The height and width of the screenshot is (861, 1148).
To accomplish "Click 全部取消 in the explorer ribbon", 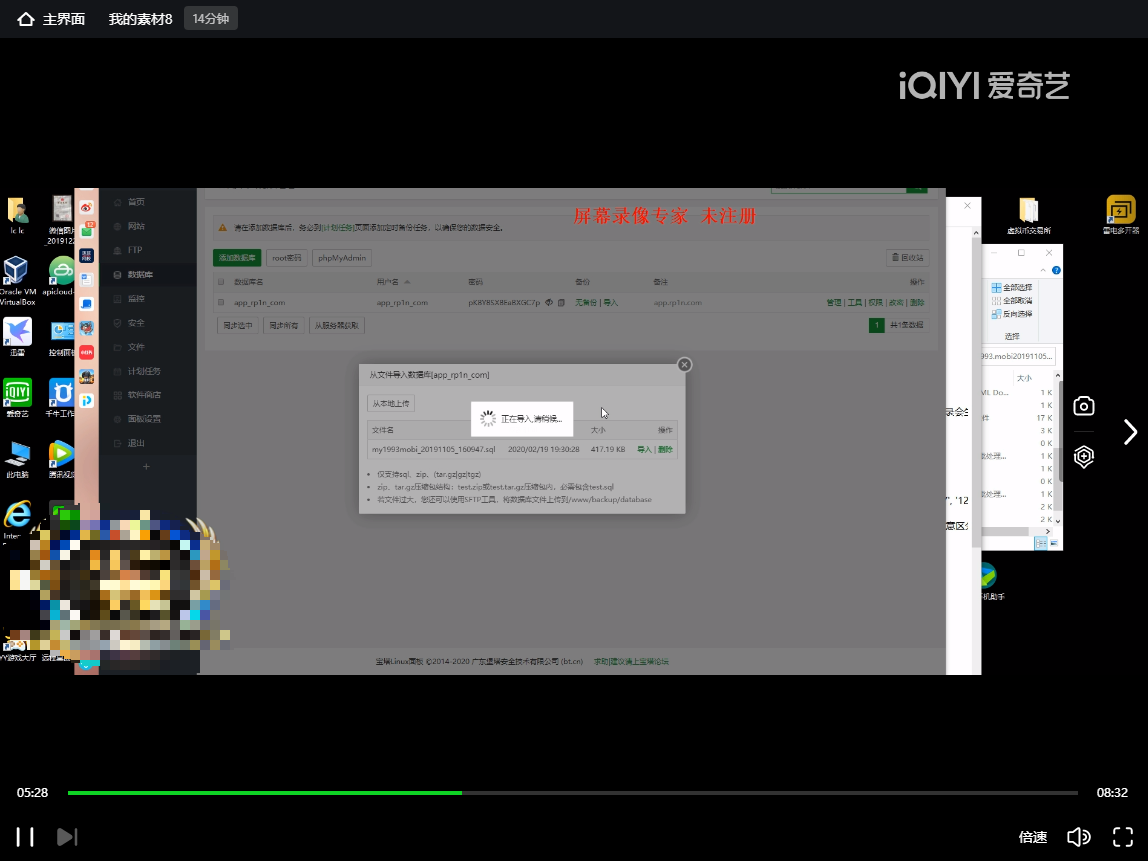I will tap(1012, 301).
